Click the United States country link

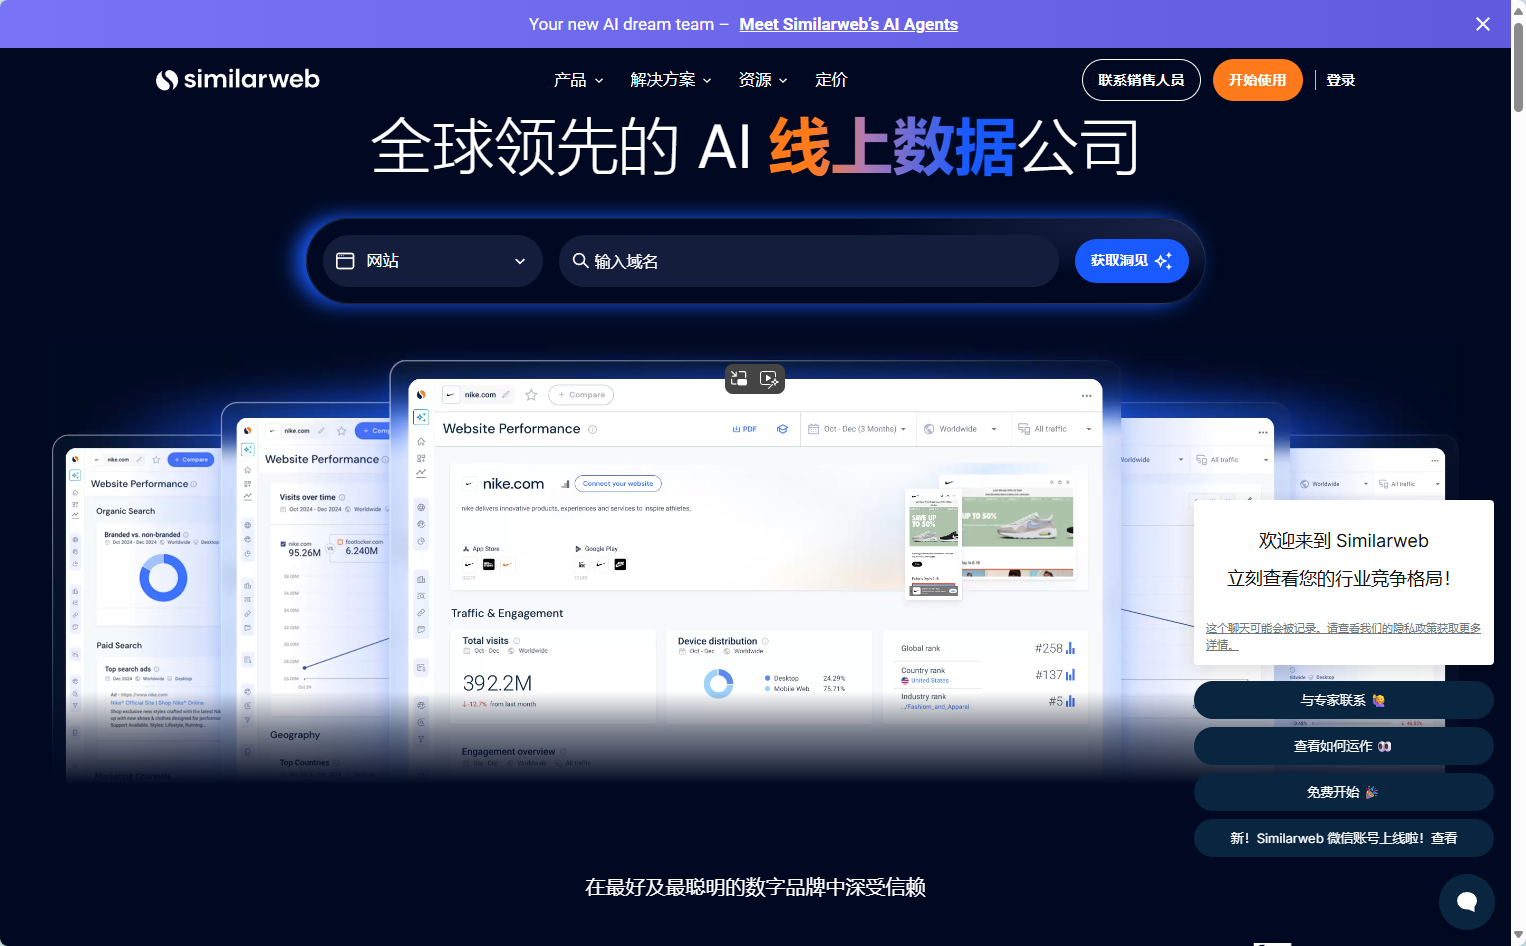(x=929, y=681)
